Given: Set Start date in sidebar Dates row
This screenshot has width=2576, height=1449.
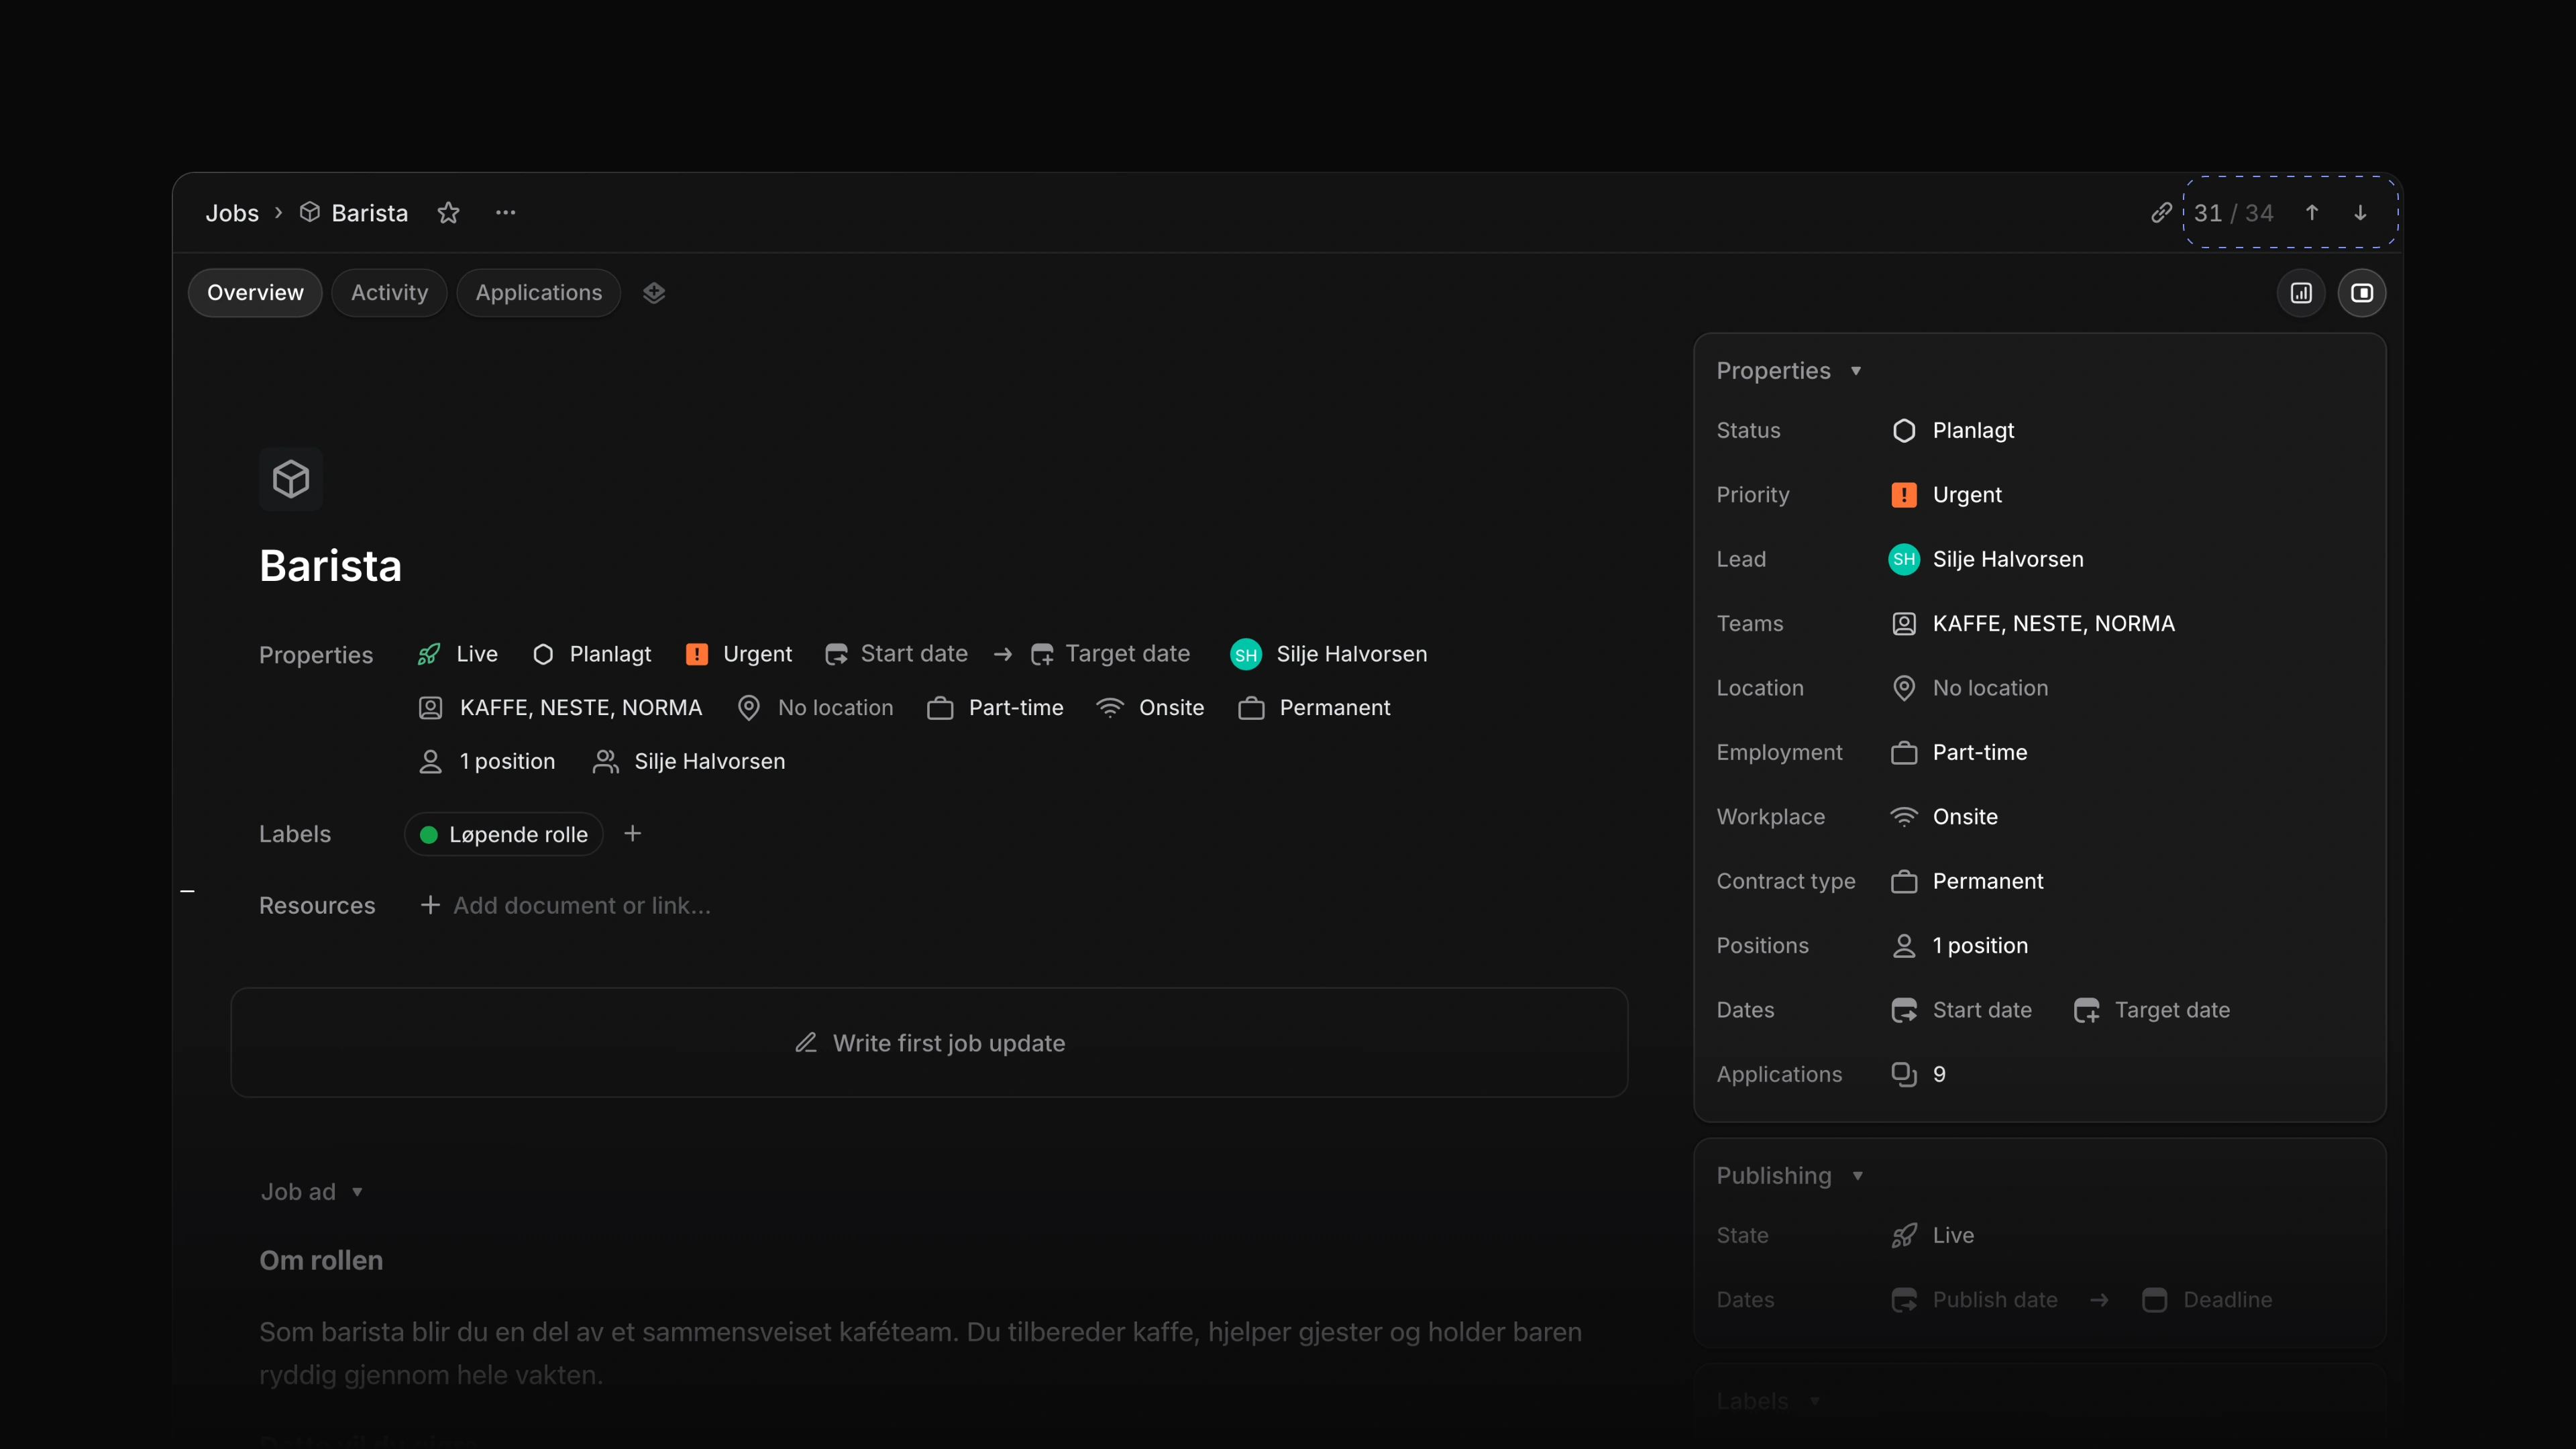Looking at the screenshot, I should coord(1962,1011).
